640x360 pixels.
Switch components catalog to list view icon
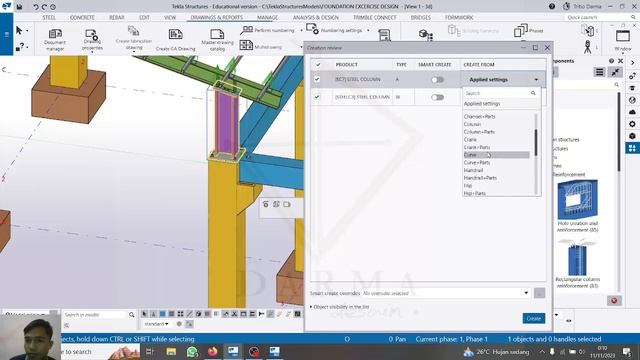pyautogui.click(x=599, y=72)
